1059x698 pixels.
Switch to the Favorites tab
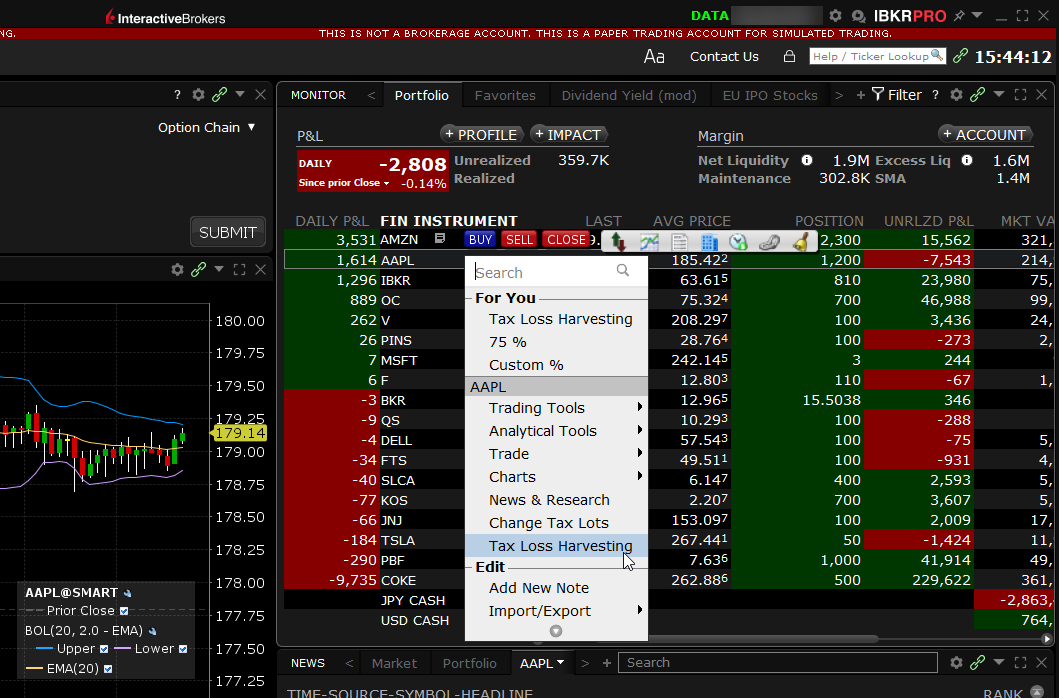(505, 96)
